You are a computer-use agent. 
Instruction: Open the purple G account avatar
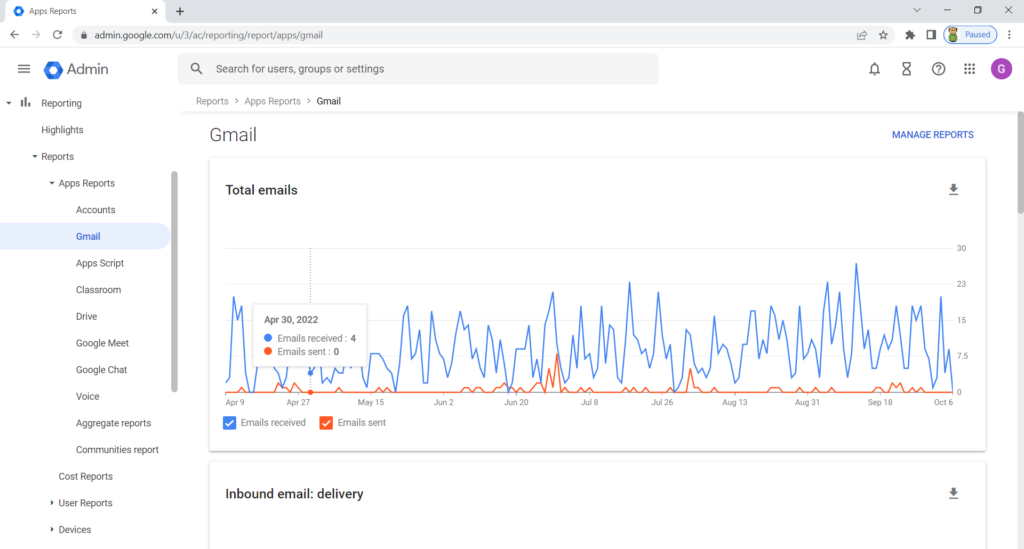[1001, 69]
